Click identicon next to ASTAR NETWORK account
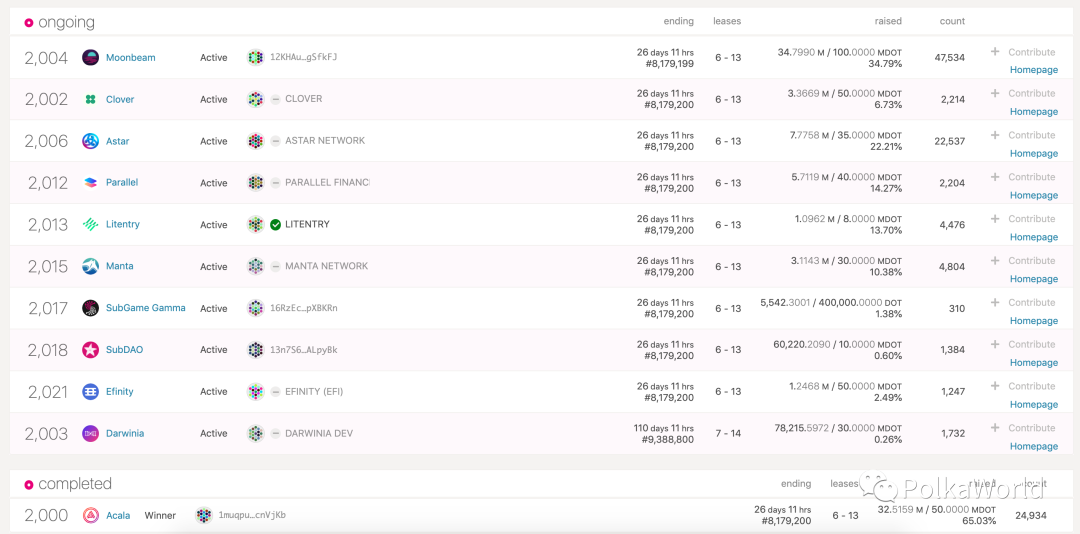Screen dimensions: 1080x534 (x=256, y=141)
